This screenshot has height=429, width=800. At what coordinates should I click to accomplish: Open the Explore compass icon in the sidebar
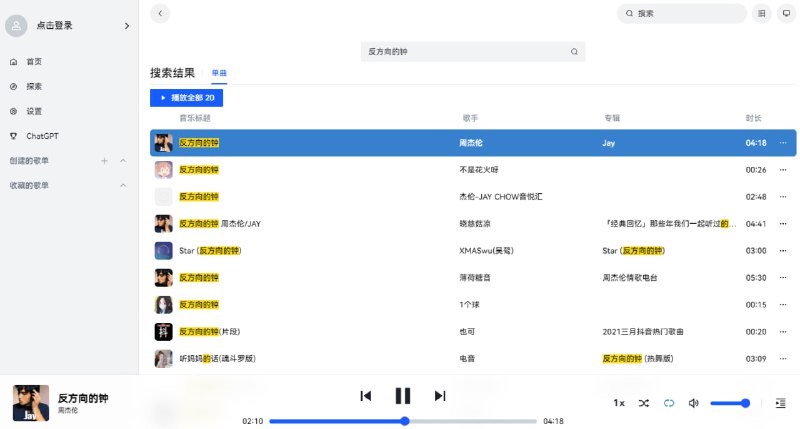pyautogui.click(x=14, y=87)
